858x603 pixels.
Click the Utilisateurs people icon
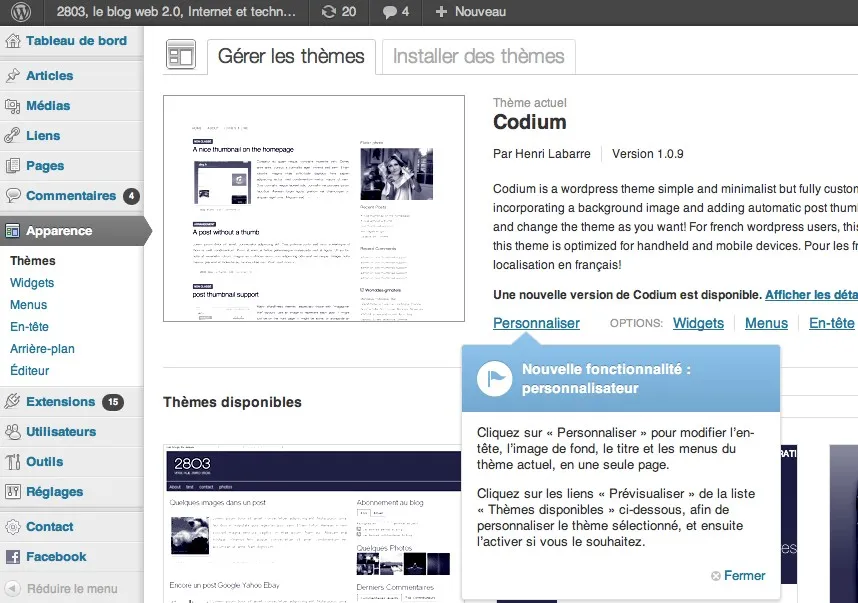click(x=13, y=432)
